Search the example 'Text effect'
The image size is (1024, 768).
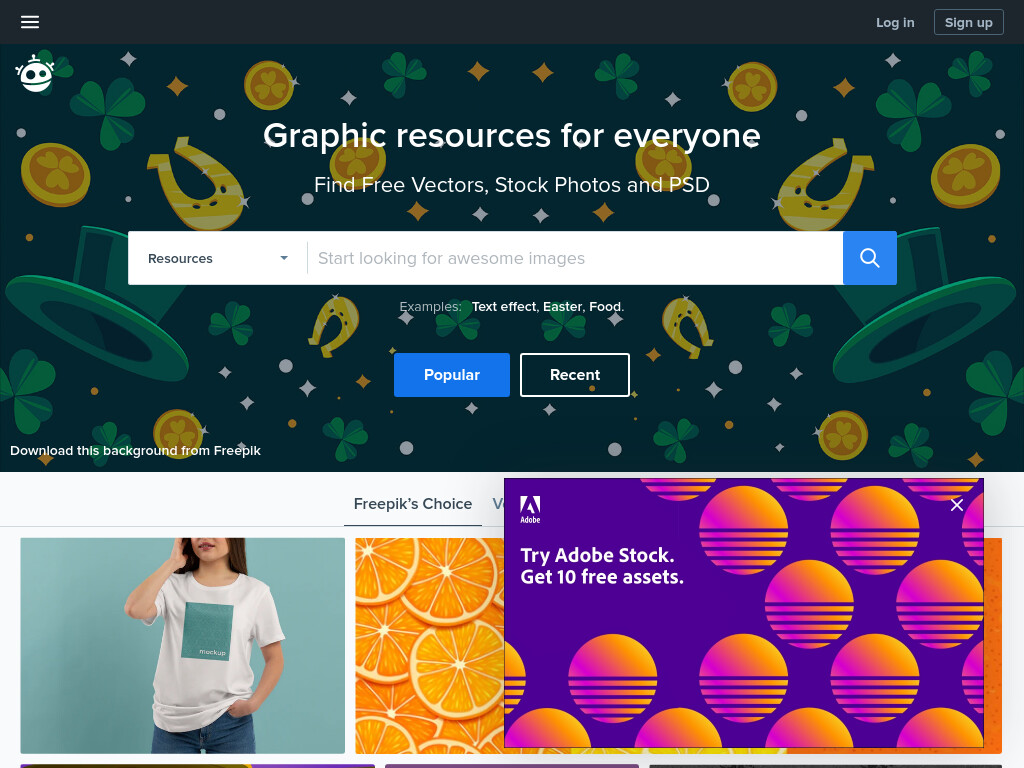[504, 306]
